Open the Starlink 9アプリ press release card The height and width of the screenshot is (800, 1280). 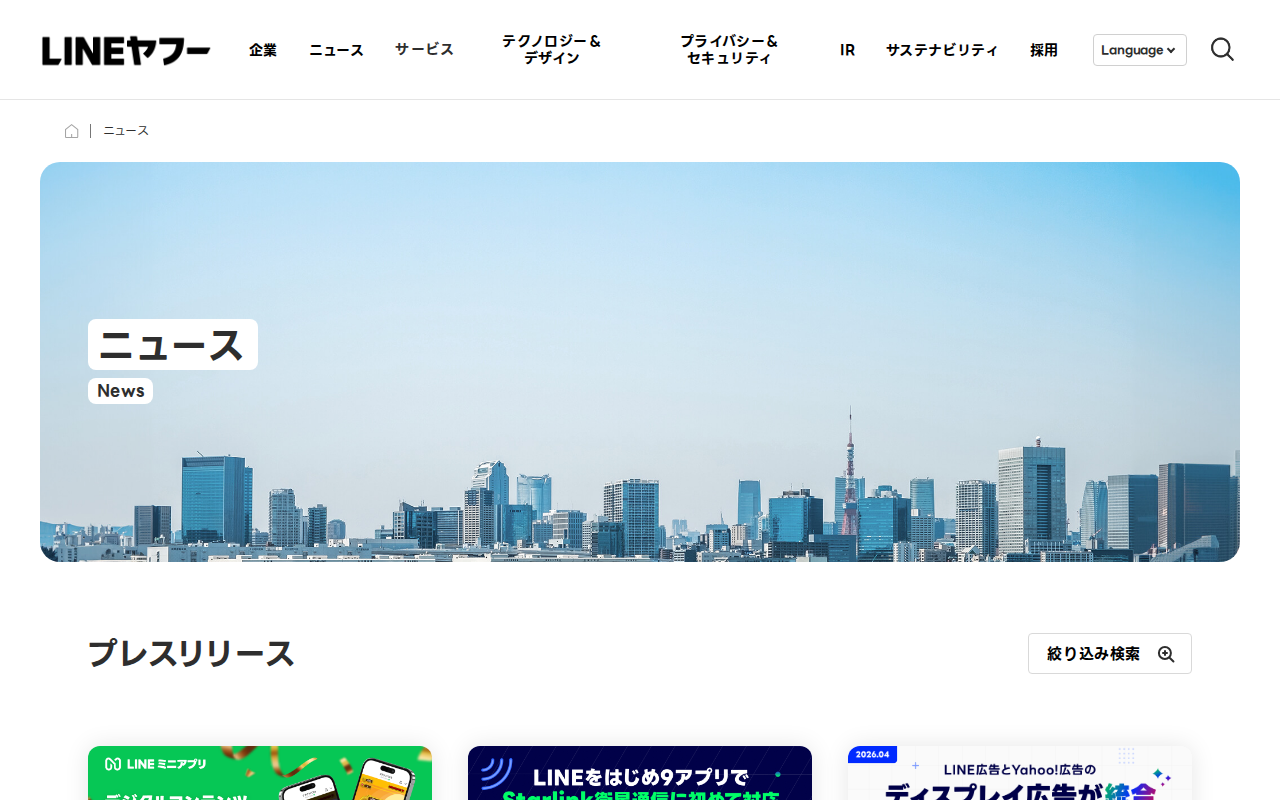[640, 773]
